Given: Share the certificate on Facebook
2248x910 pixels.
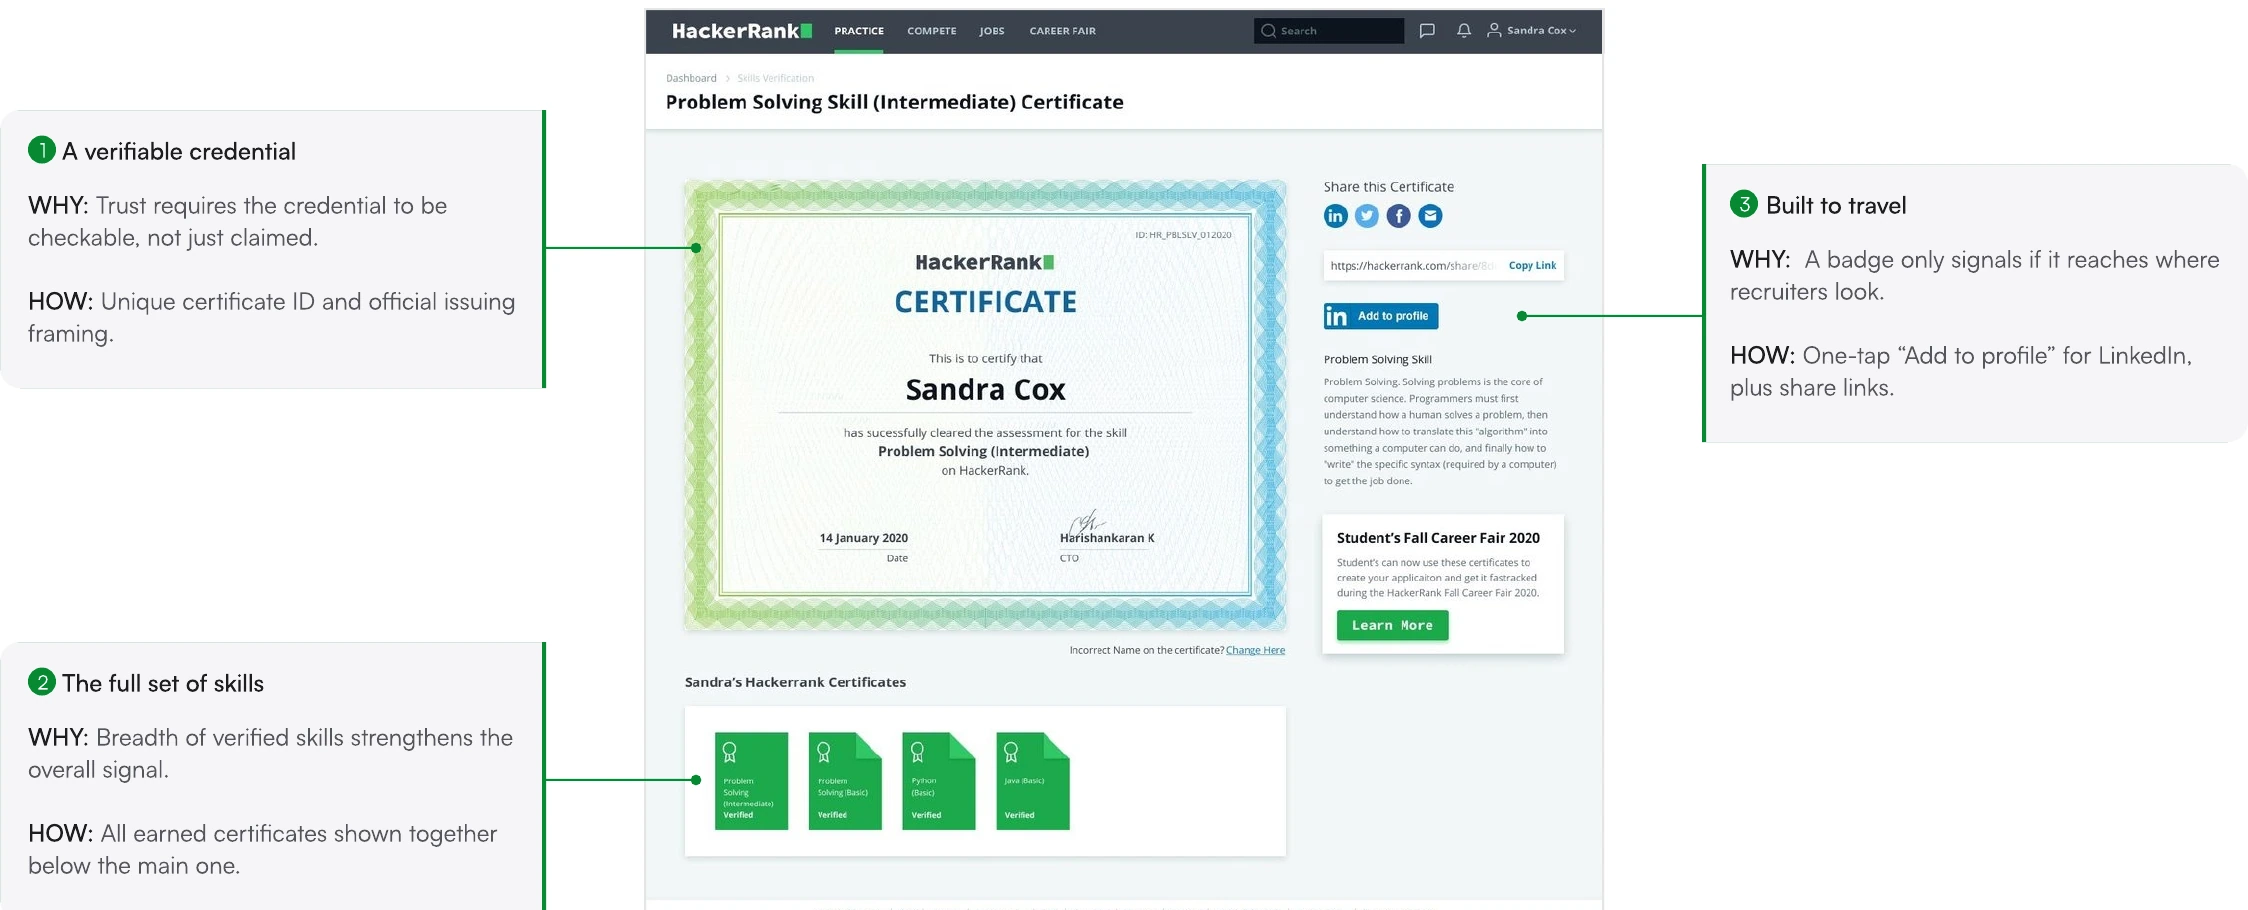Looking at the screenshot, I should click(1399, 216).
